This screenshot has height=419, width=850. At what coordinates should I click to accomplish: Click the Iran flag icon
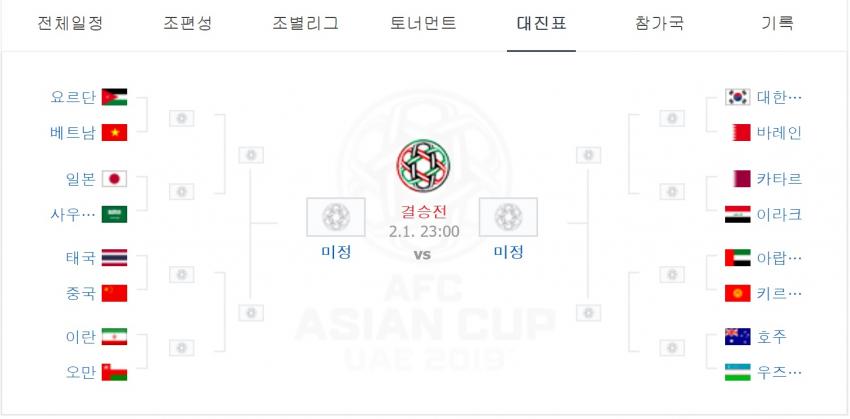(x=114, y=337)
